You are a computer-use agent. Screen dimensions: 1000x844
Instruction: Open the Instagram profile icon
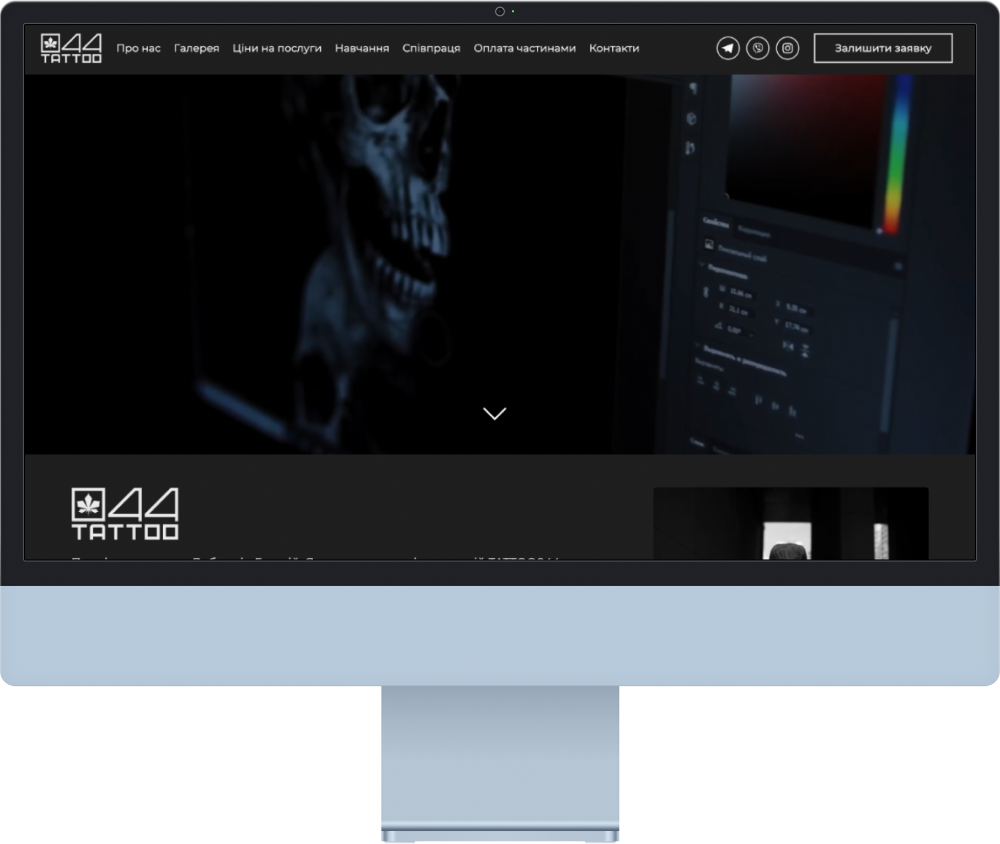pyautogui.click(x=788, y=48)
